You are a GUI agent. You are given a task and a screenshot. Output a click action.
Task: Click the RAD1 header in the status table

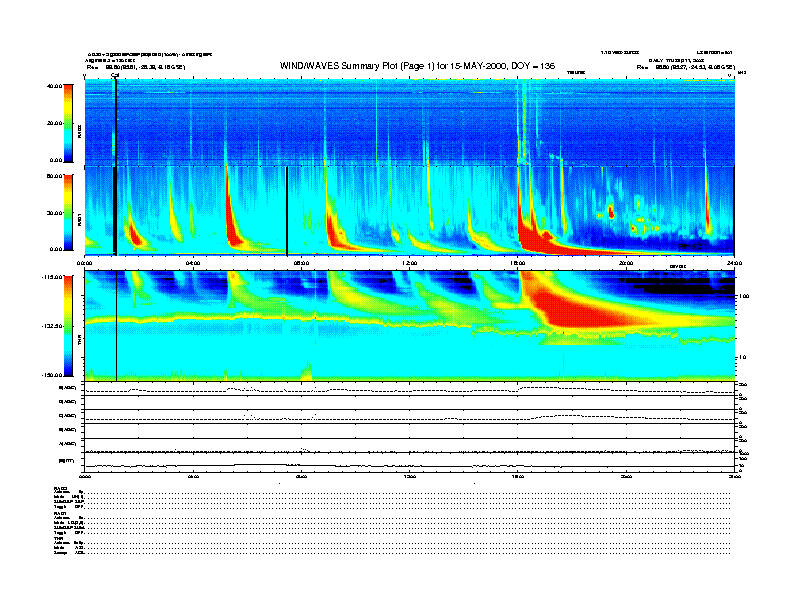click(60, 514)
